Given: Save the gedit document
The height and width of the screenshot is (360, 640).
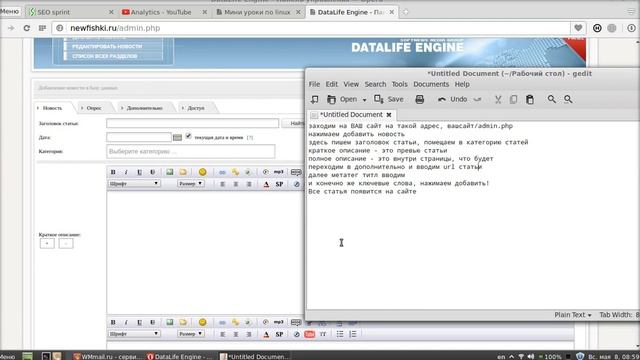Looking at the screenshot, I should tap(389, 99).
